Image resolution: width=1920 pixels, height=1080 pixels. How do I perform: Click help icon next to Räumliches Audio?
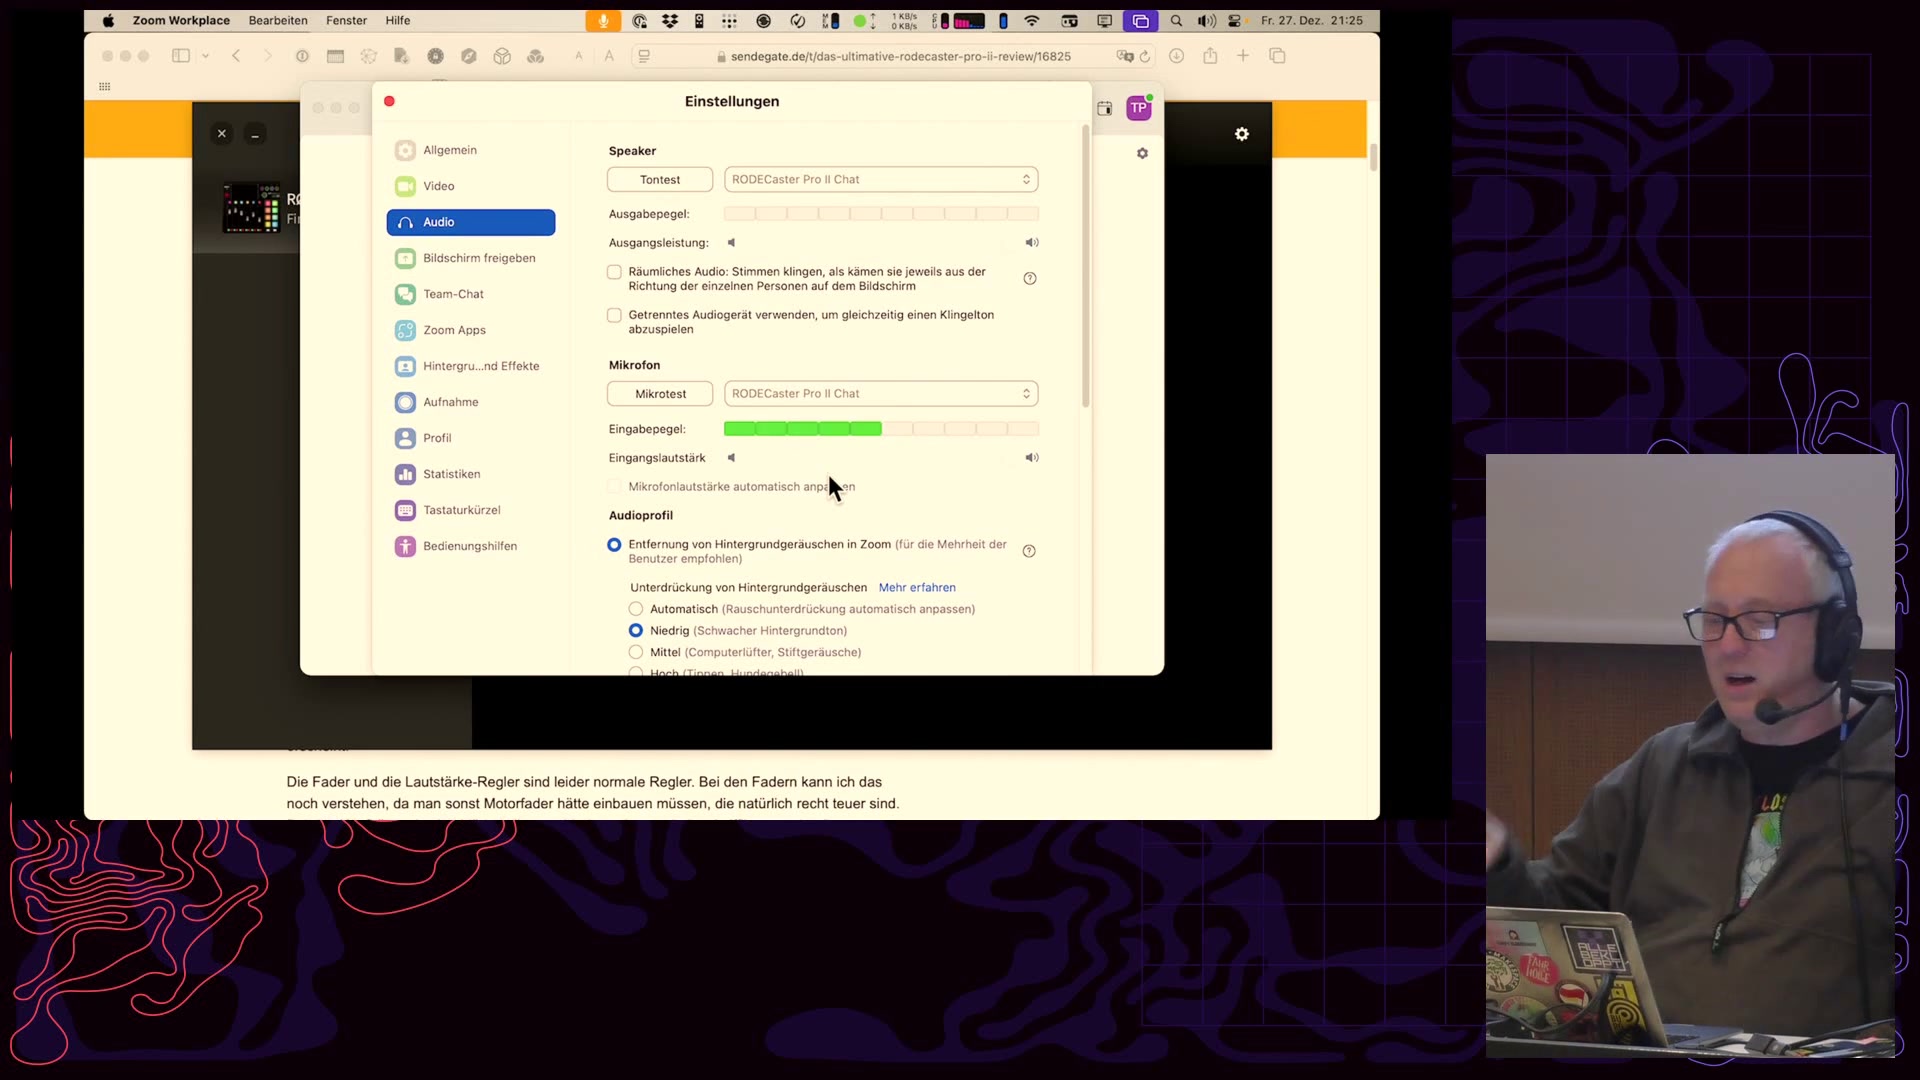(x=1030, y=279)
